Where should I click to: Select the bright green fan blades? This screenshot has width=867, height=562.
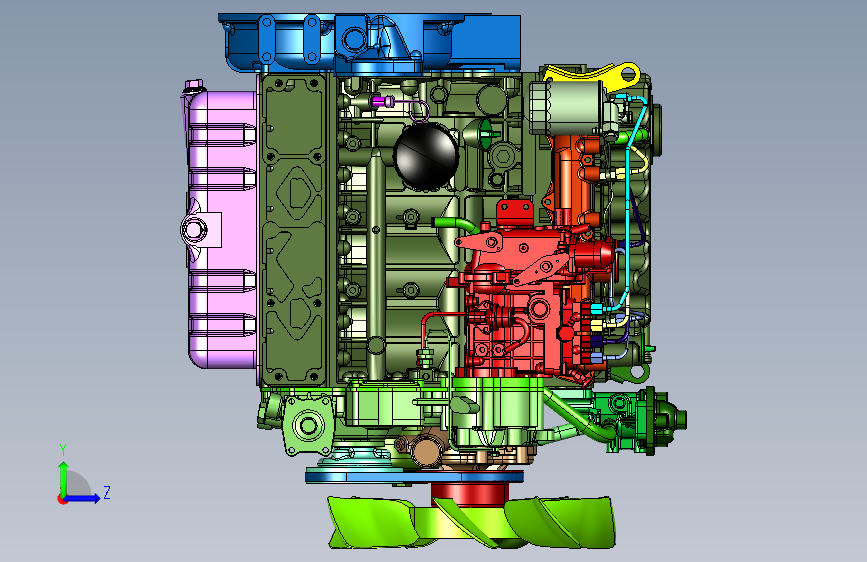coord(471,523)
